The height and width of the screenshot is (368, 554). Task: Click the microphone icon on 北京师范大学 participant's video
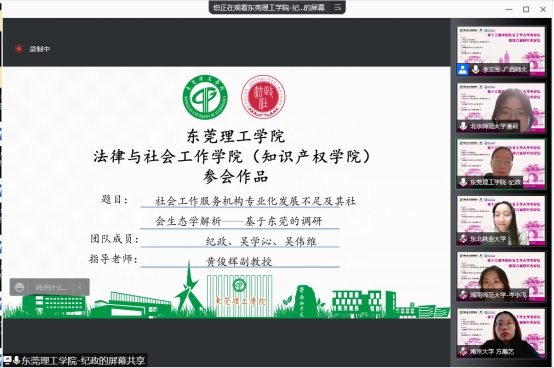coord(463,126)
